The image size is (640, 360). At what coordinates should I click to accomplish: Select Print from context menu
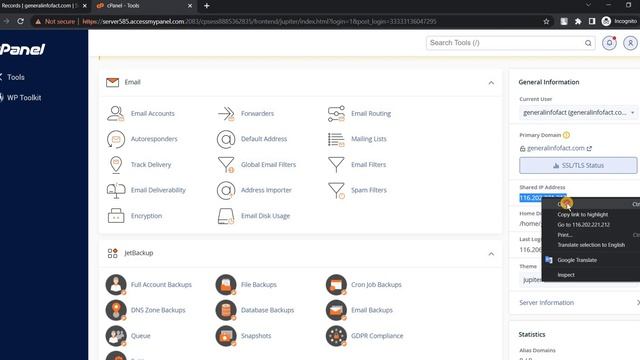pyautogui.click(x=565, y=235)
